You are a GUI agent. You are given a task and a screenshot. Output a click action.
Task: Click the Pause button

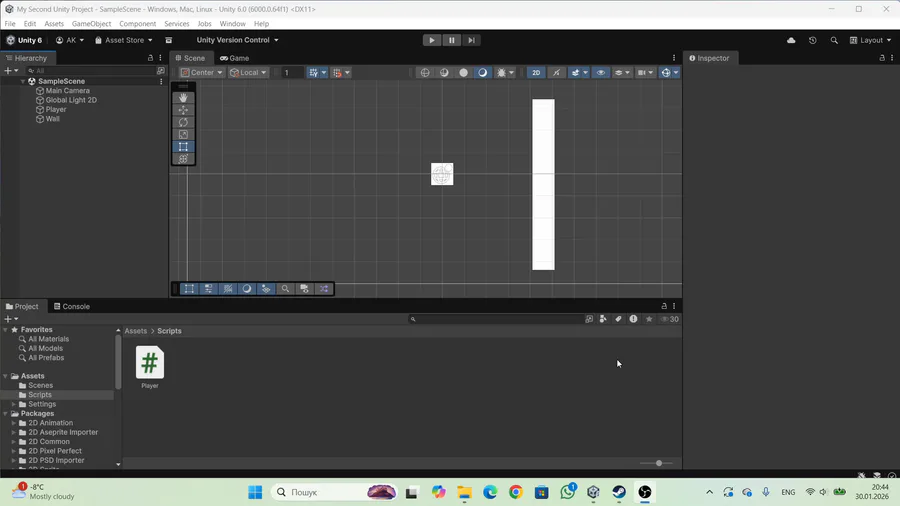(452, 40)
